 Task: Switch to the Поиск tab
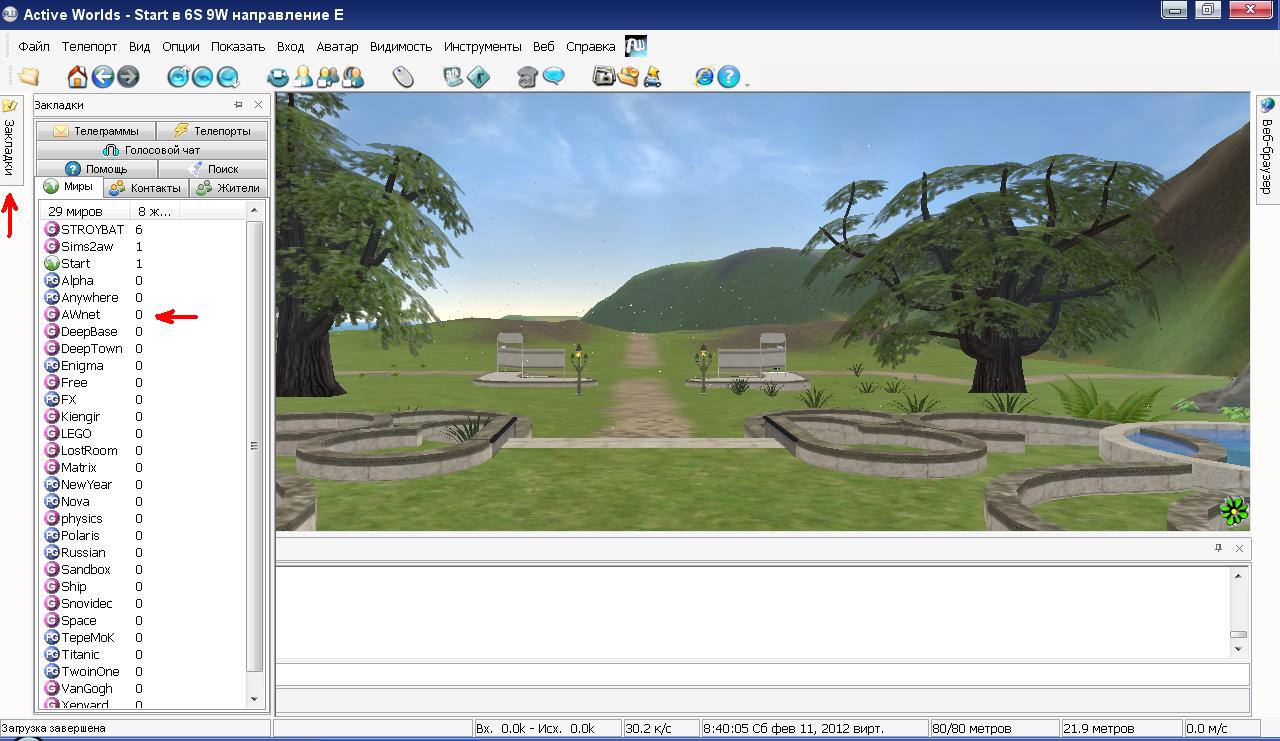tap(213, 169)
